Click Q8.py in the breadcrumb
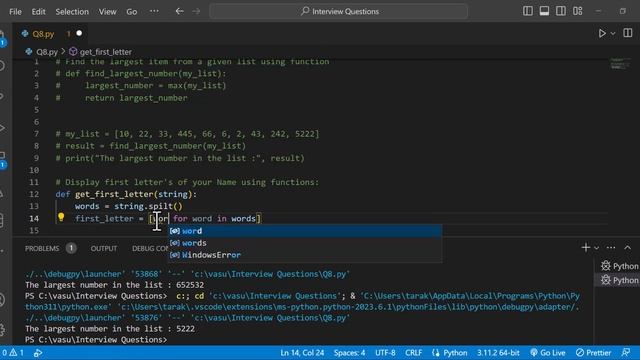Viewport: 640px width, 360px height. coord(47,52)
